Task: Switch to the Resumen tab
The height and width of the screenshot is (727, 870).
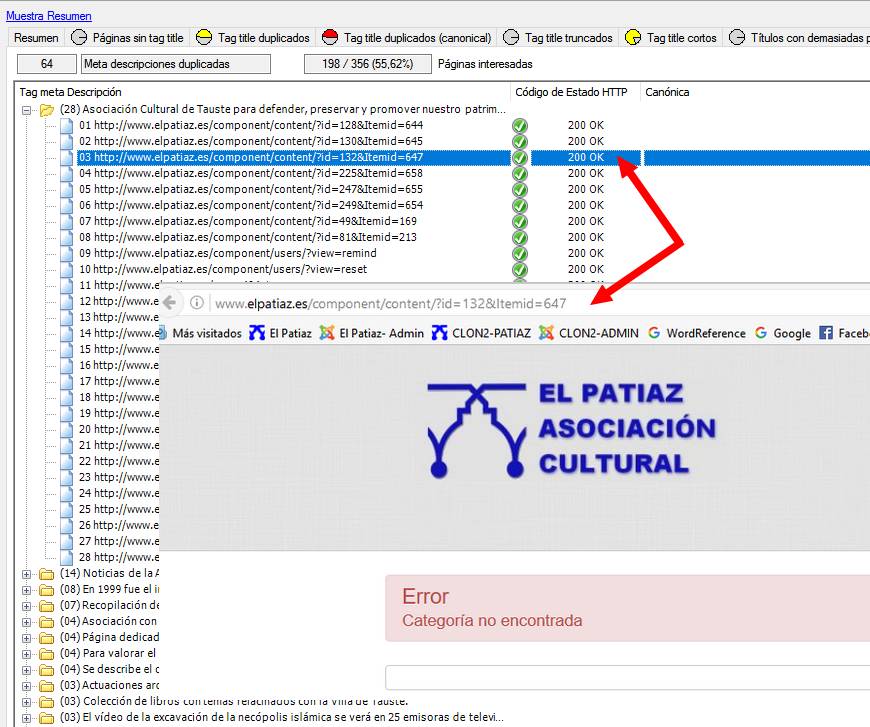Action: point(36,38)
